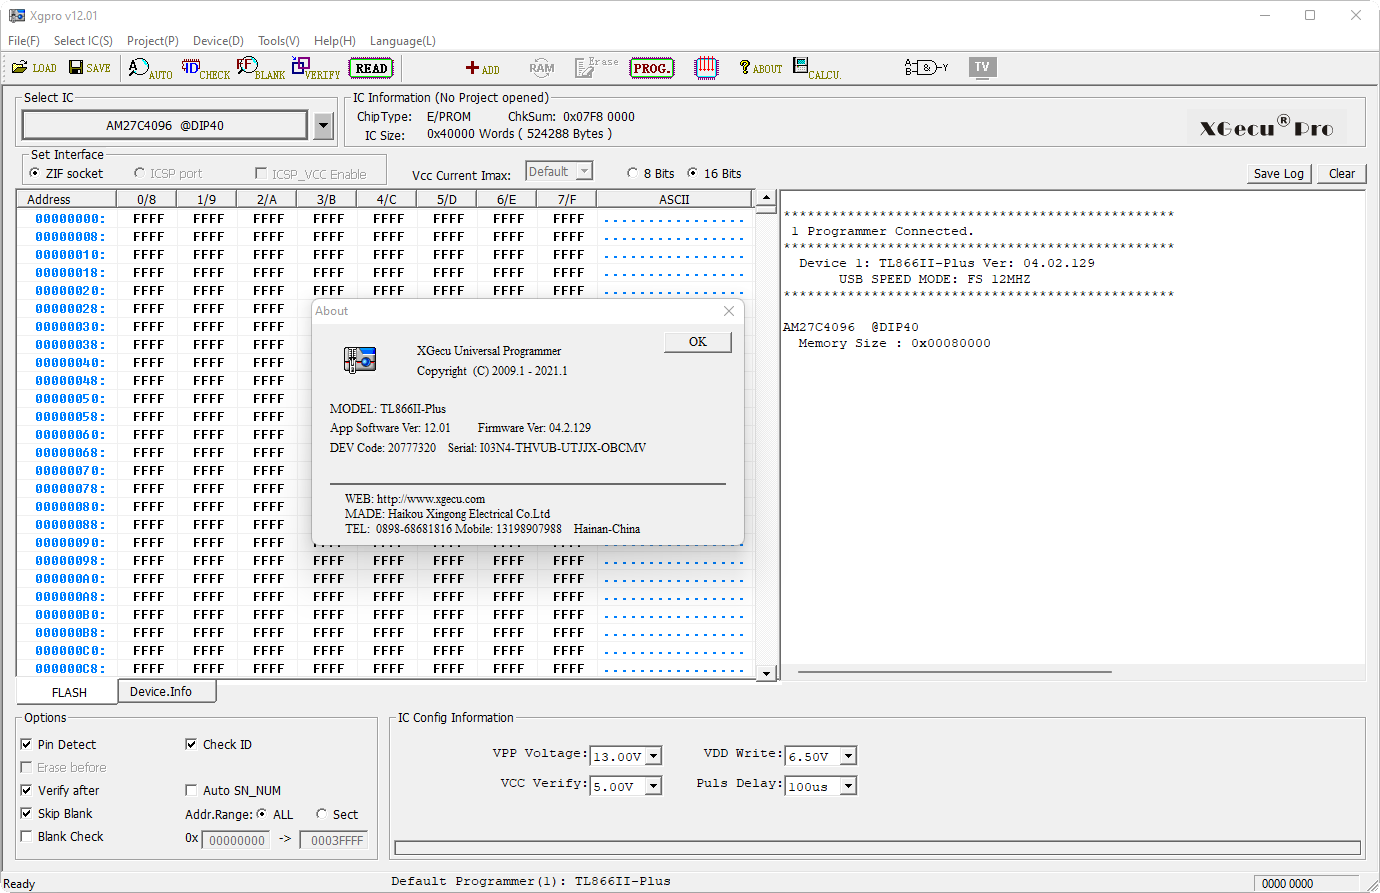Image resolution: width=1380 pixels, height=893 pixels.
Task: Toggle the Verify after checkbox
Action: point(26,790)
